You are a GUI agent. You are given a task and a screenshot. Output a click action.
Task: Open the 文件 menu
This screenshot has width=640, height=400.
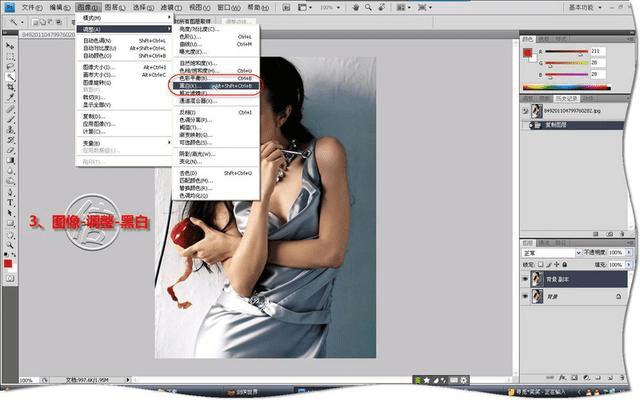pos(31,7)
